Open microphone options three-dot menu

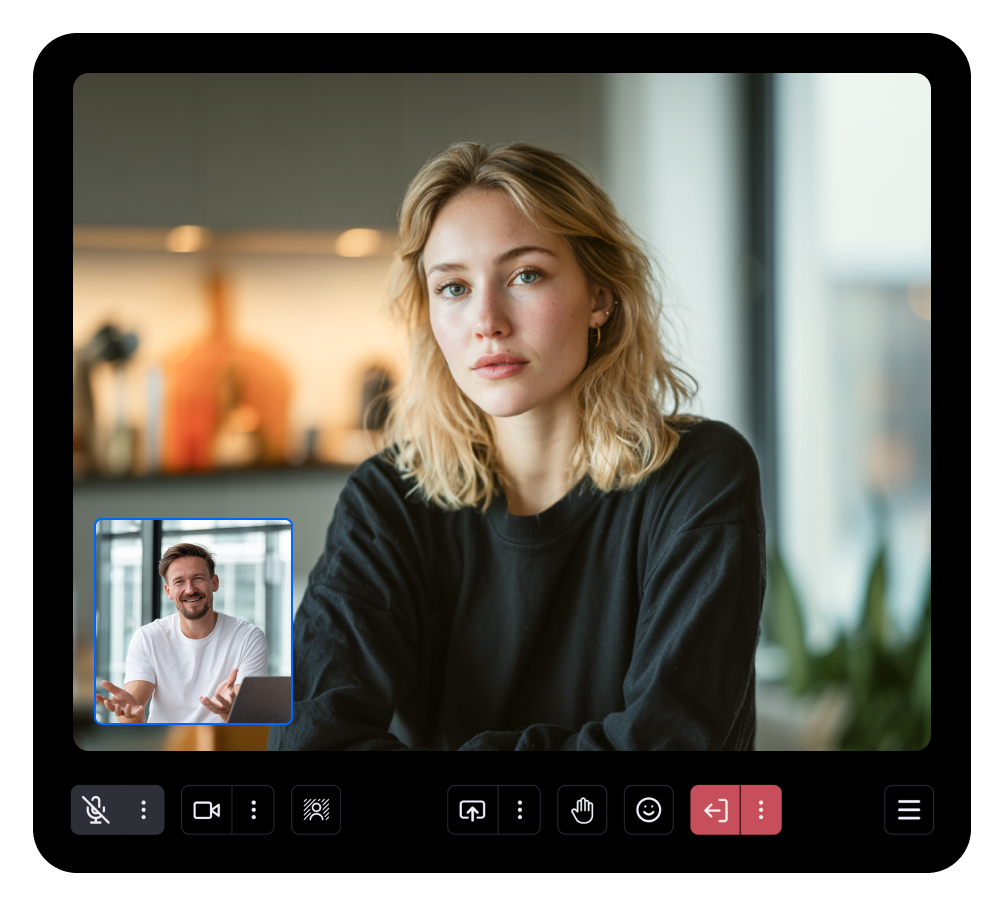(143, 810)
